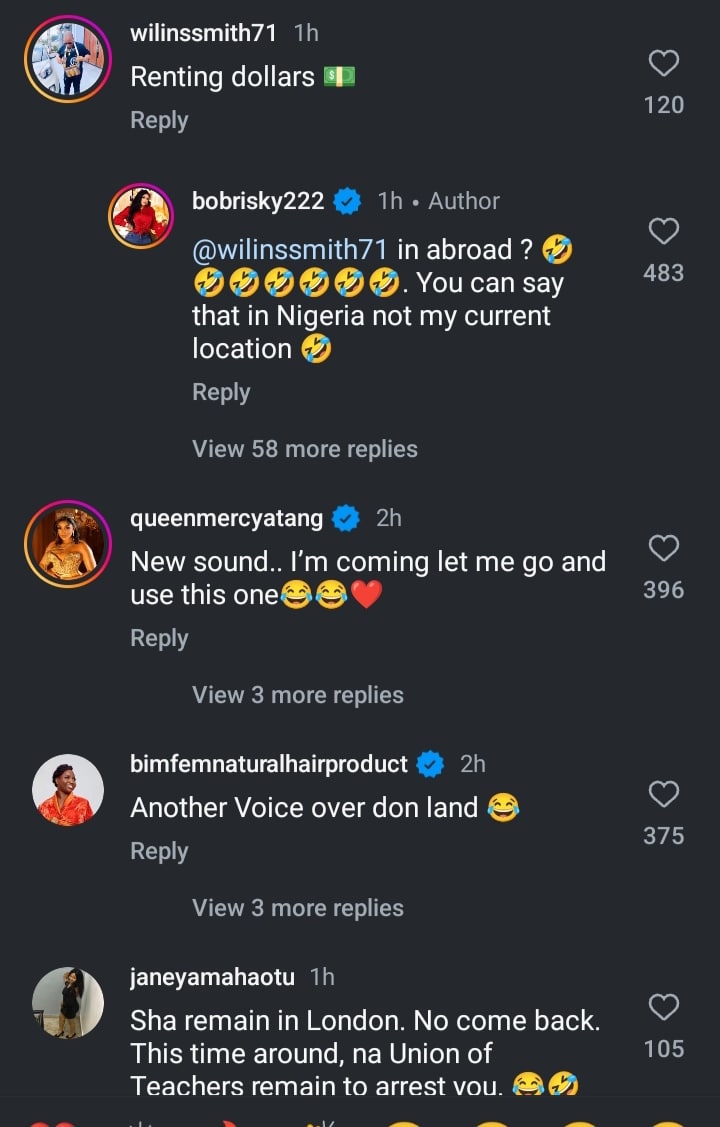Tap heart on bimfemnaturalhairproduct's comment

click(x=664, y=795)
